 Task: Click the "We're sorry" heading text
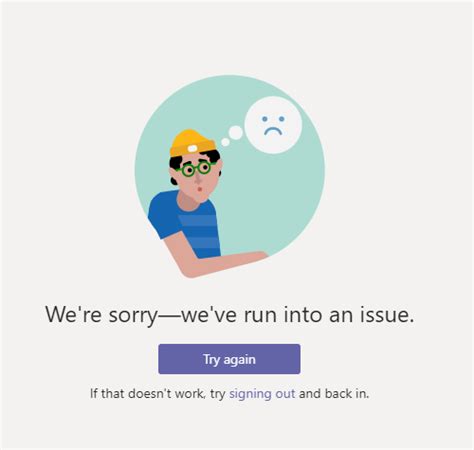pos(101,314)
